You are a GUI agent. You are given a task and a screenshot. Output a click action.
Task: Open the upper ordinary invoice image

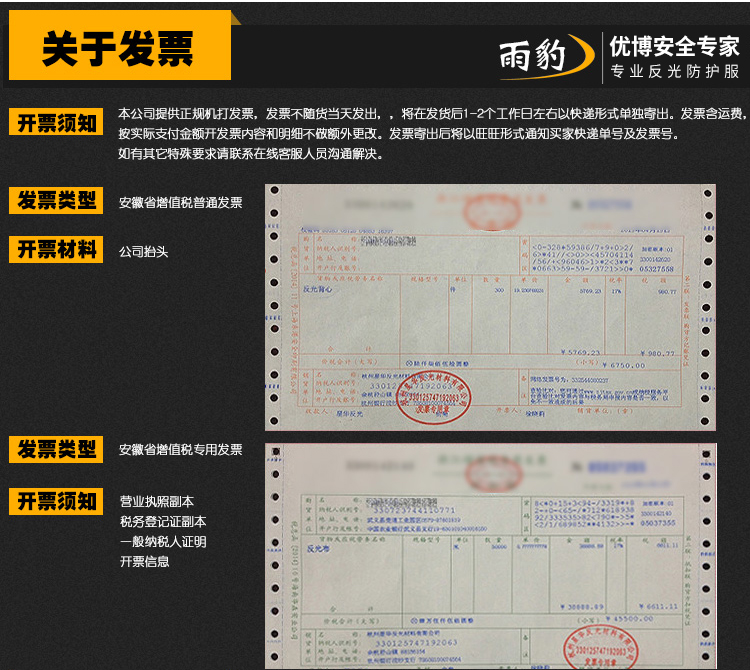coord(490,308)
